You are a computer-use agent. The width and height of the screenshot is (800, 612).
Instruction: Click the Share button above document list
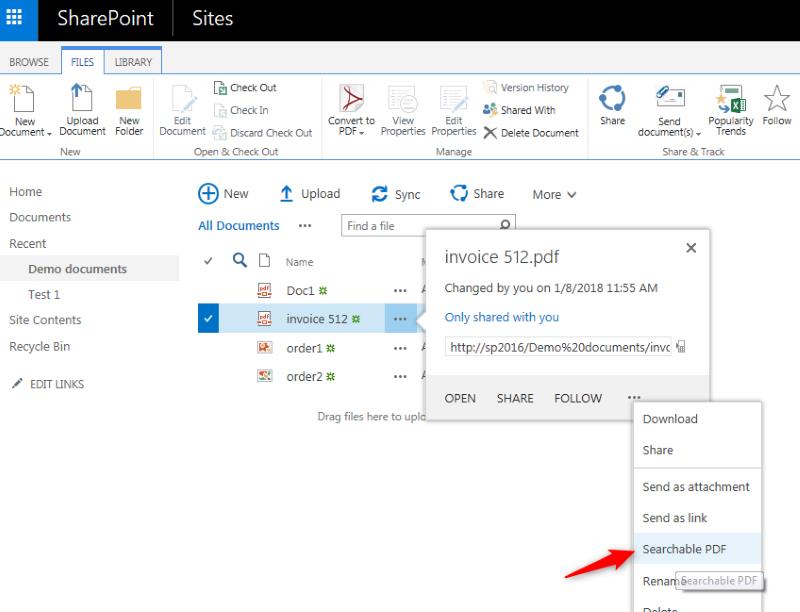[477, 194]
